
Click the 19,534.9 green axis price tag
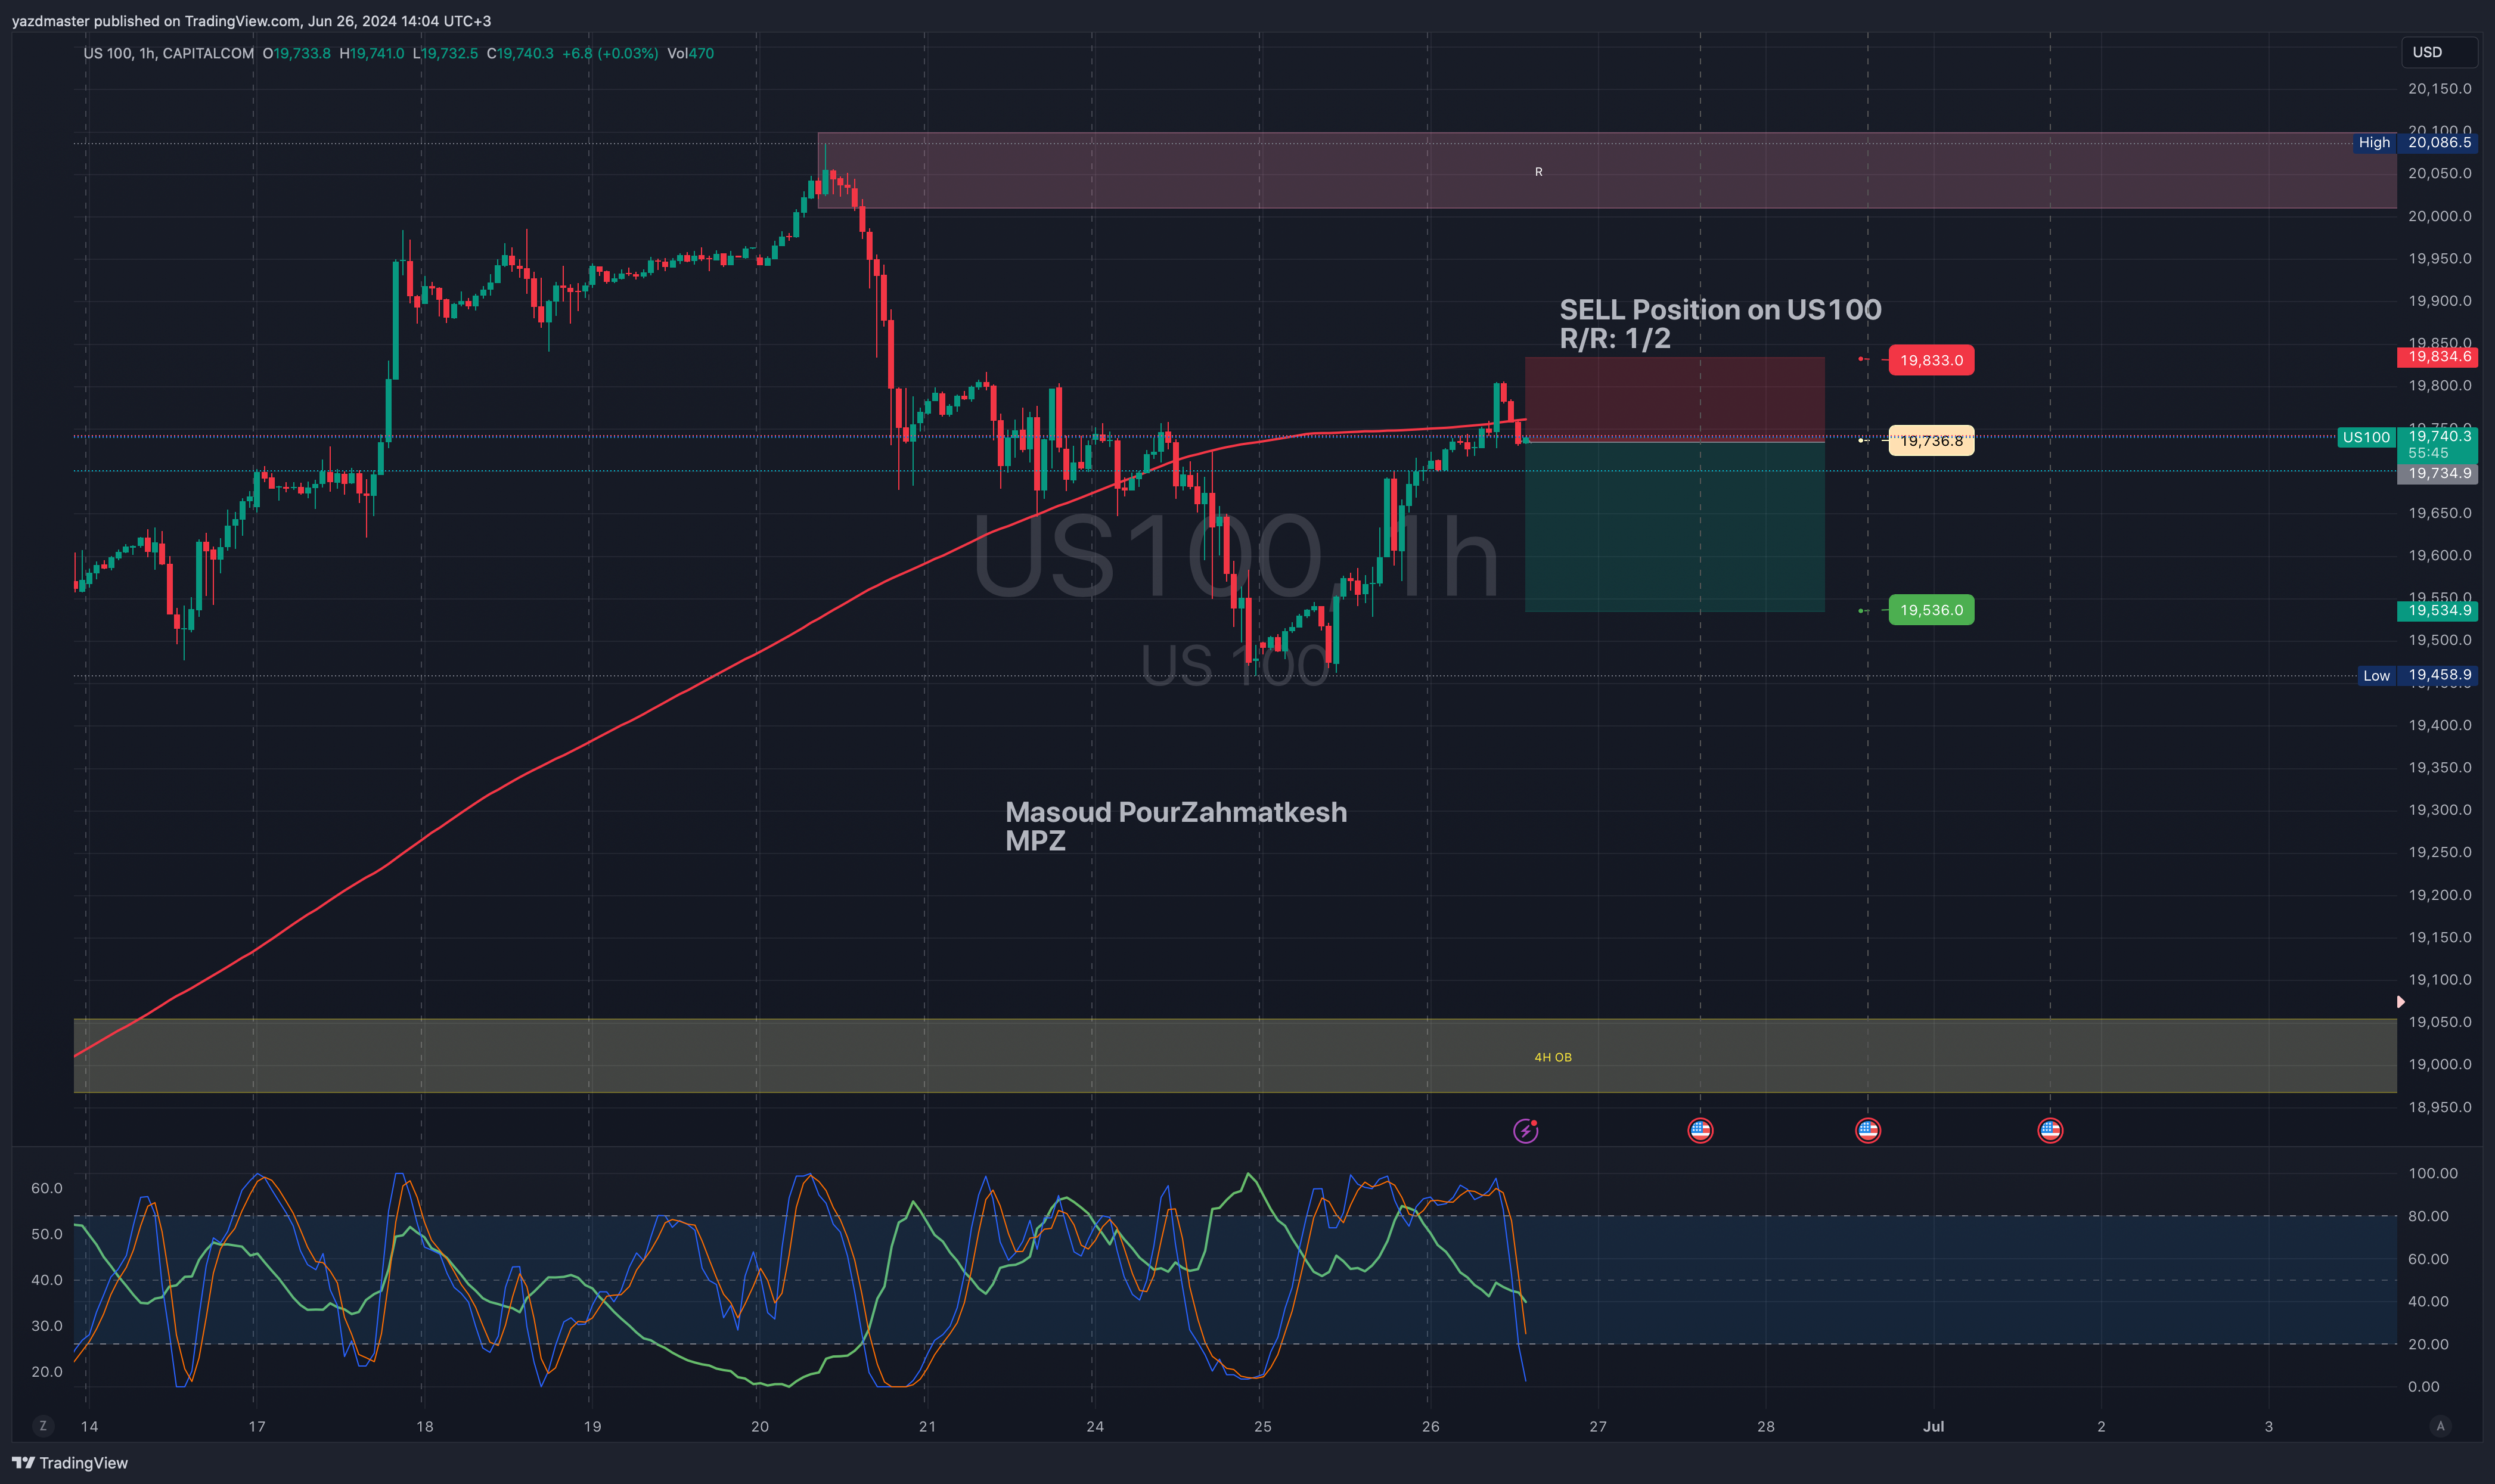tap(2437, 610)
